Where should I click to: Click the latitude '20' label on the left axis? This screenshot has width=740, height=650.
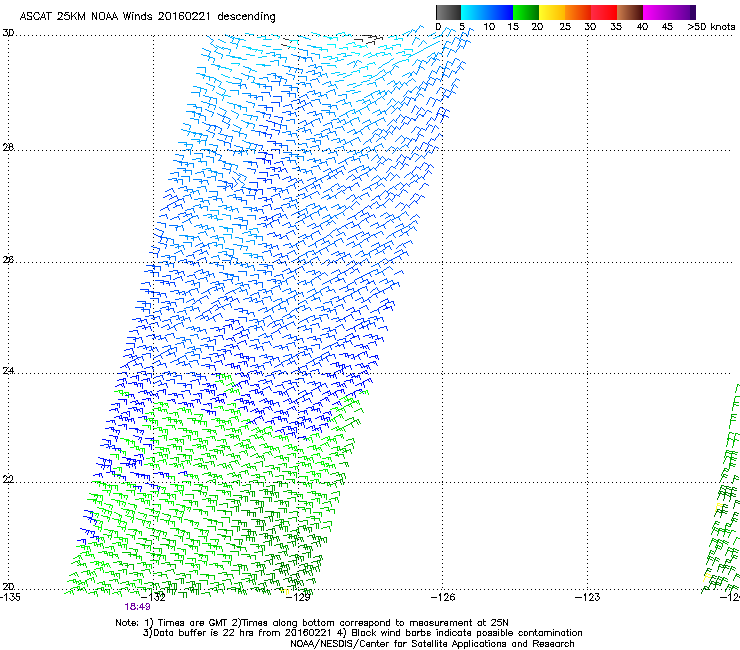8,586
